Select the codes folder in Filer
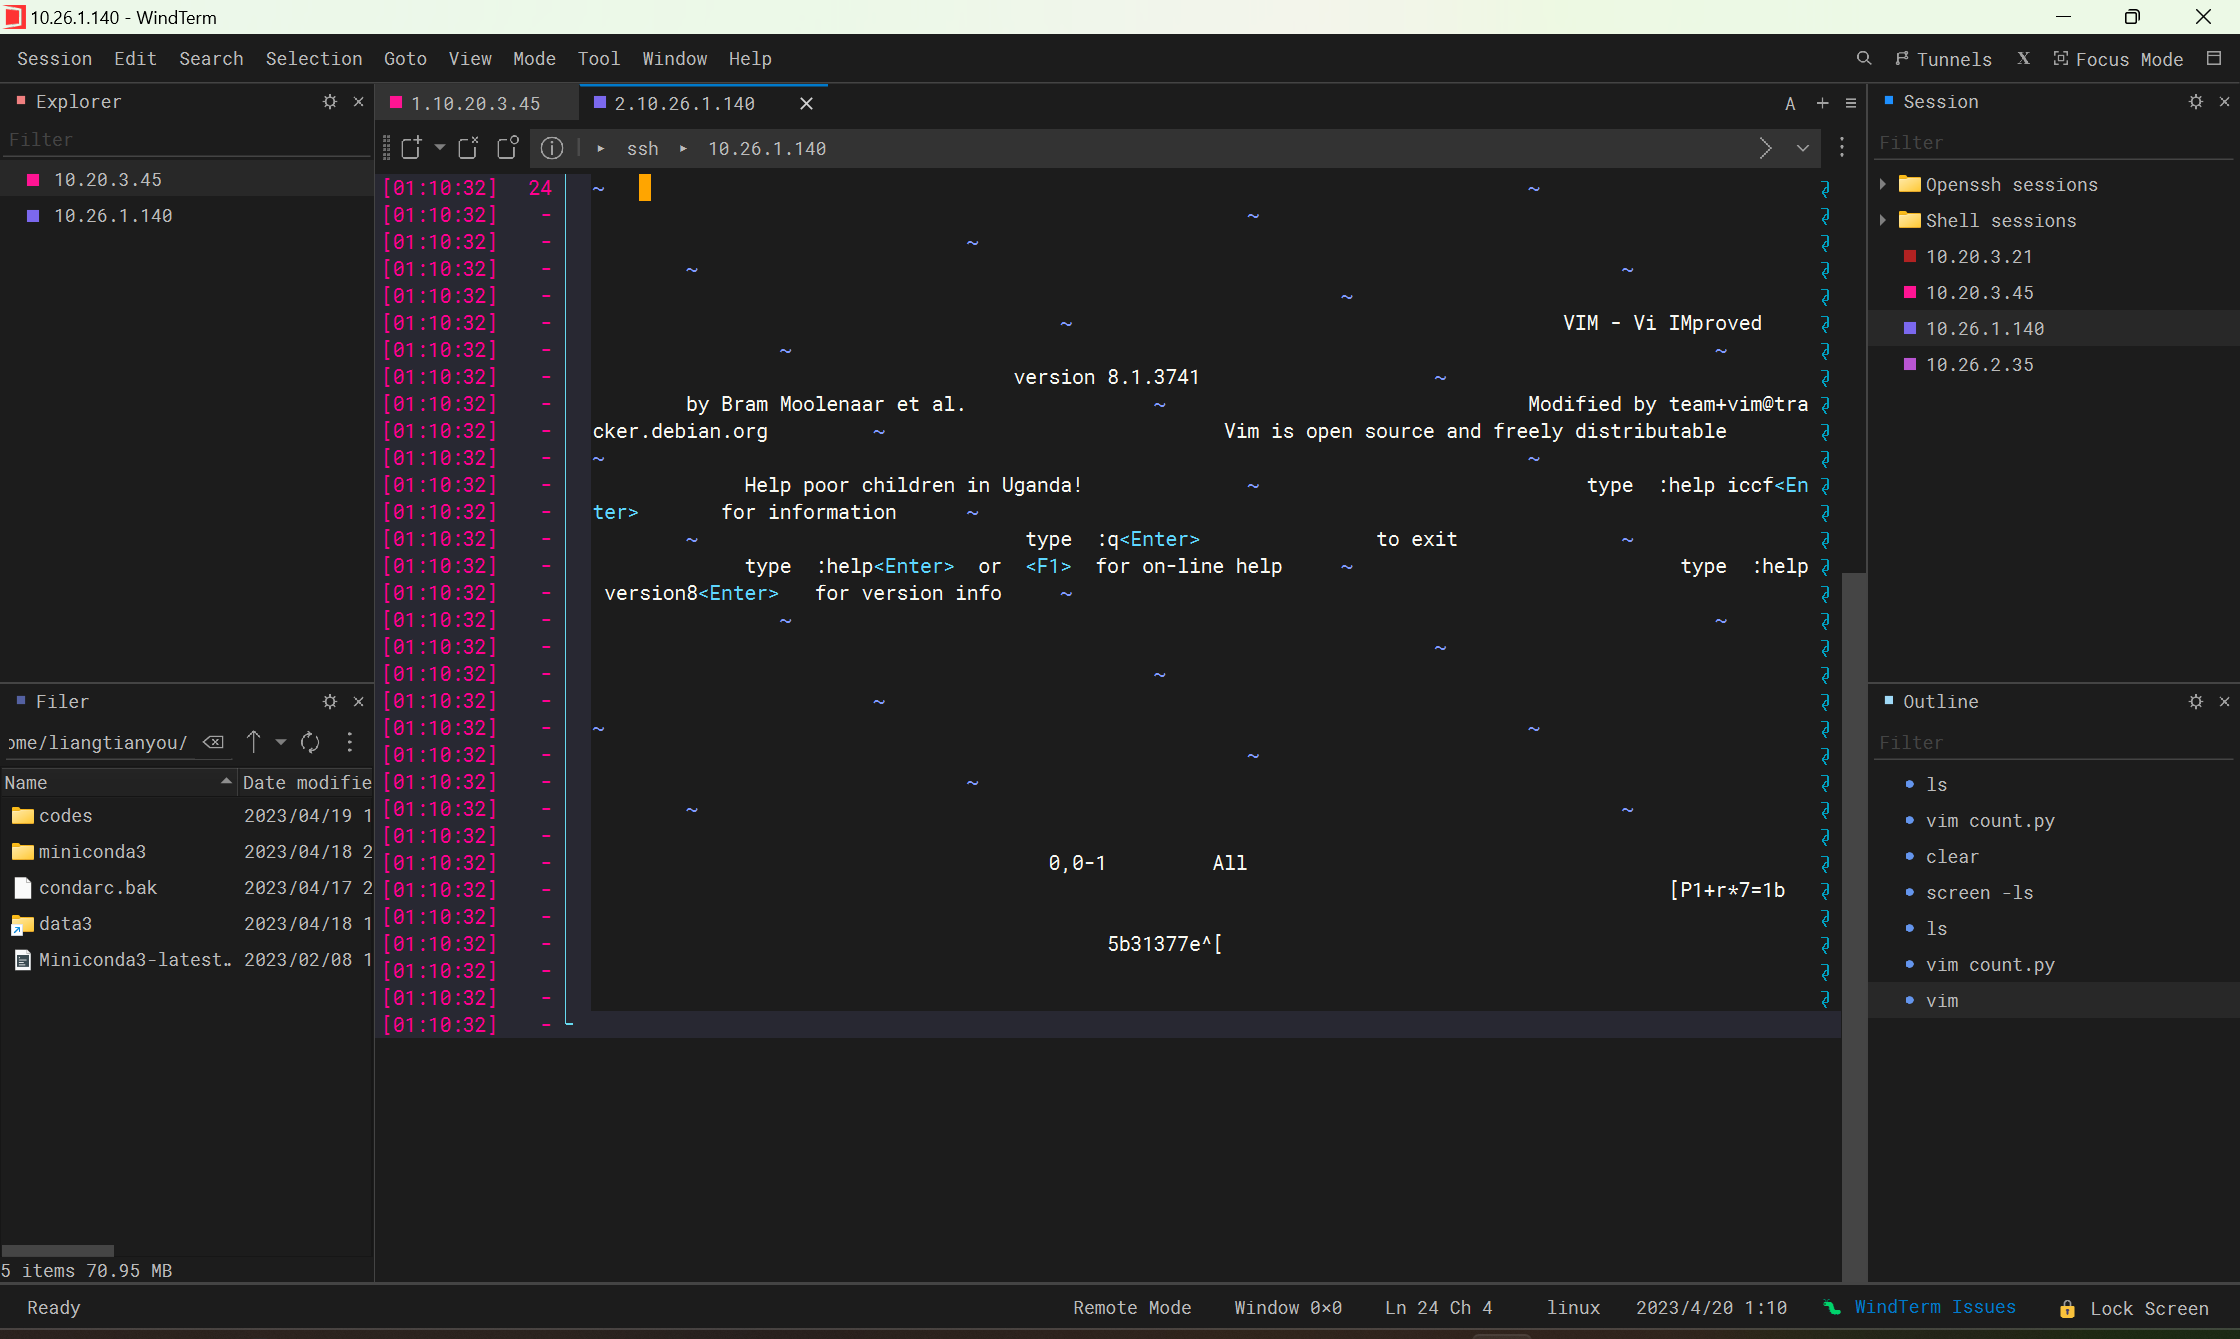This screenshot has height=1339, width=2240. (x=186, y=816)
